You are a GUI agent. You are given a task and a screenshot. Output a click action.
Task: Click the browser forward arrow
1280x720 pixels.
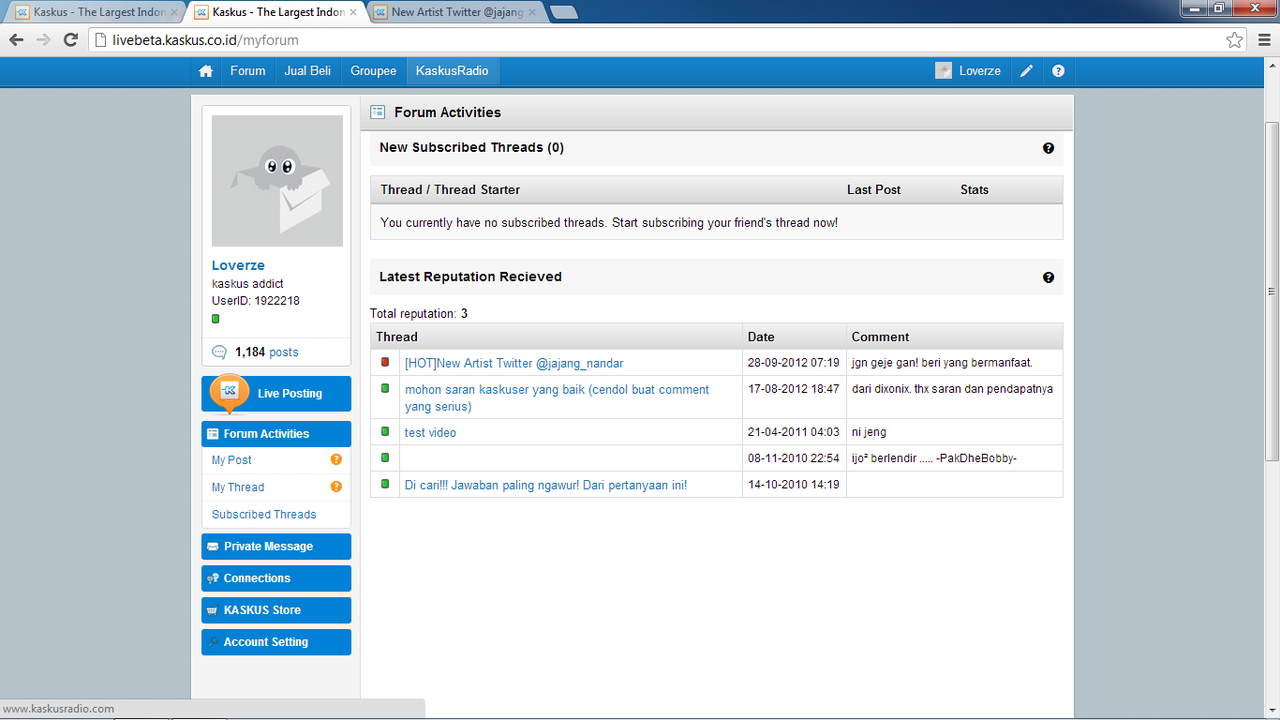43,40
